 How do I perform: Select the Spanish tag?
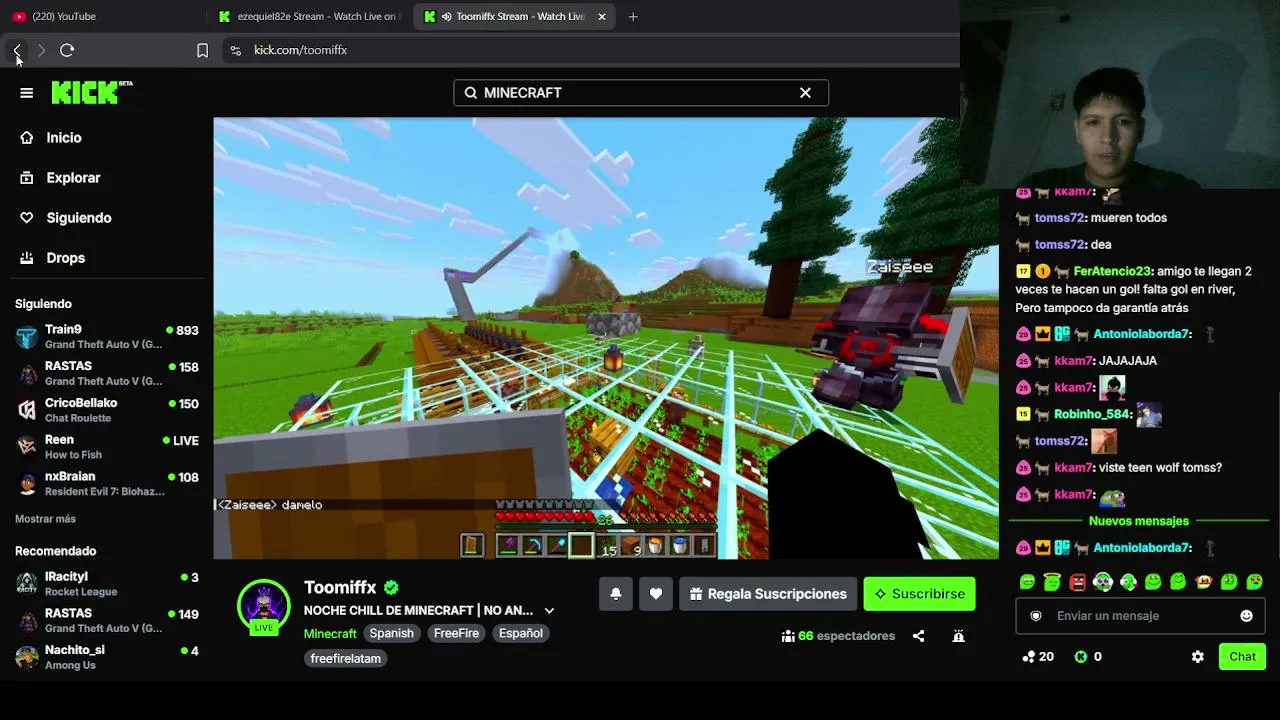pos(391,633)
